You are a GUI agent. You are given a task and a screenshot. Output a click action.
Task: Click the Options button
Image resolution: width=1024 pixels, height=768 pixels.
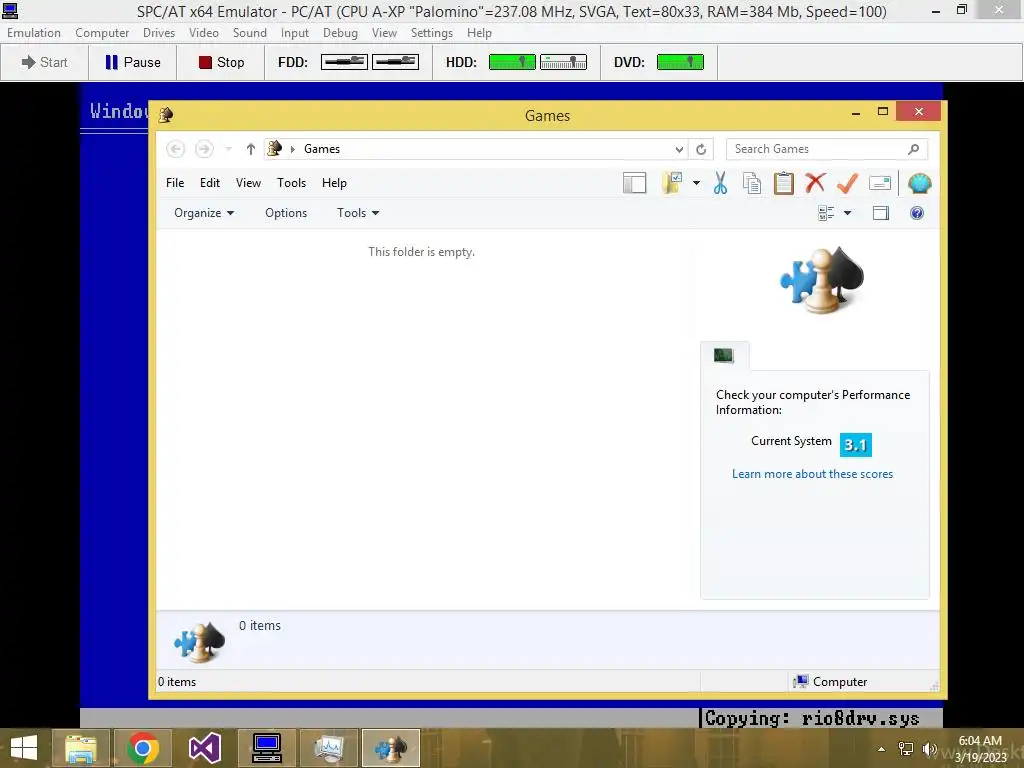286,213
